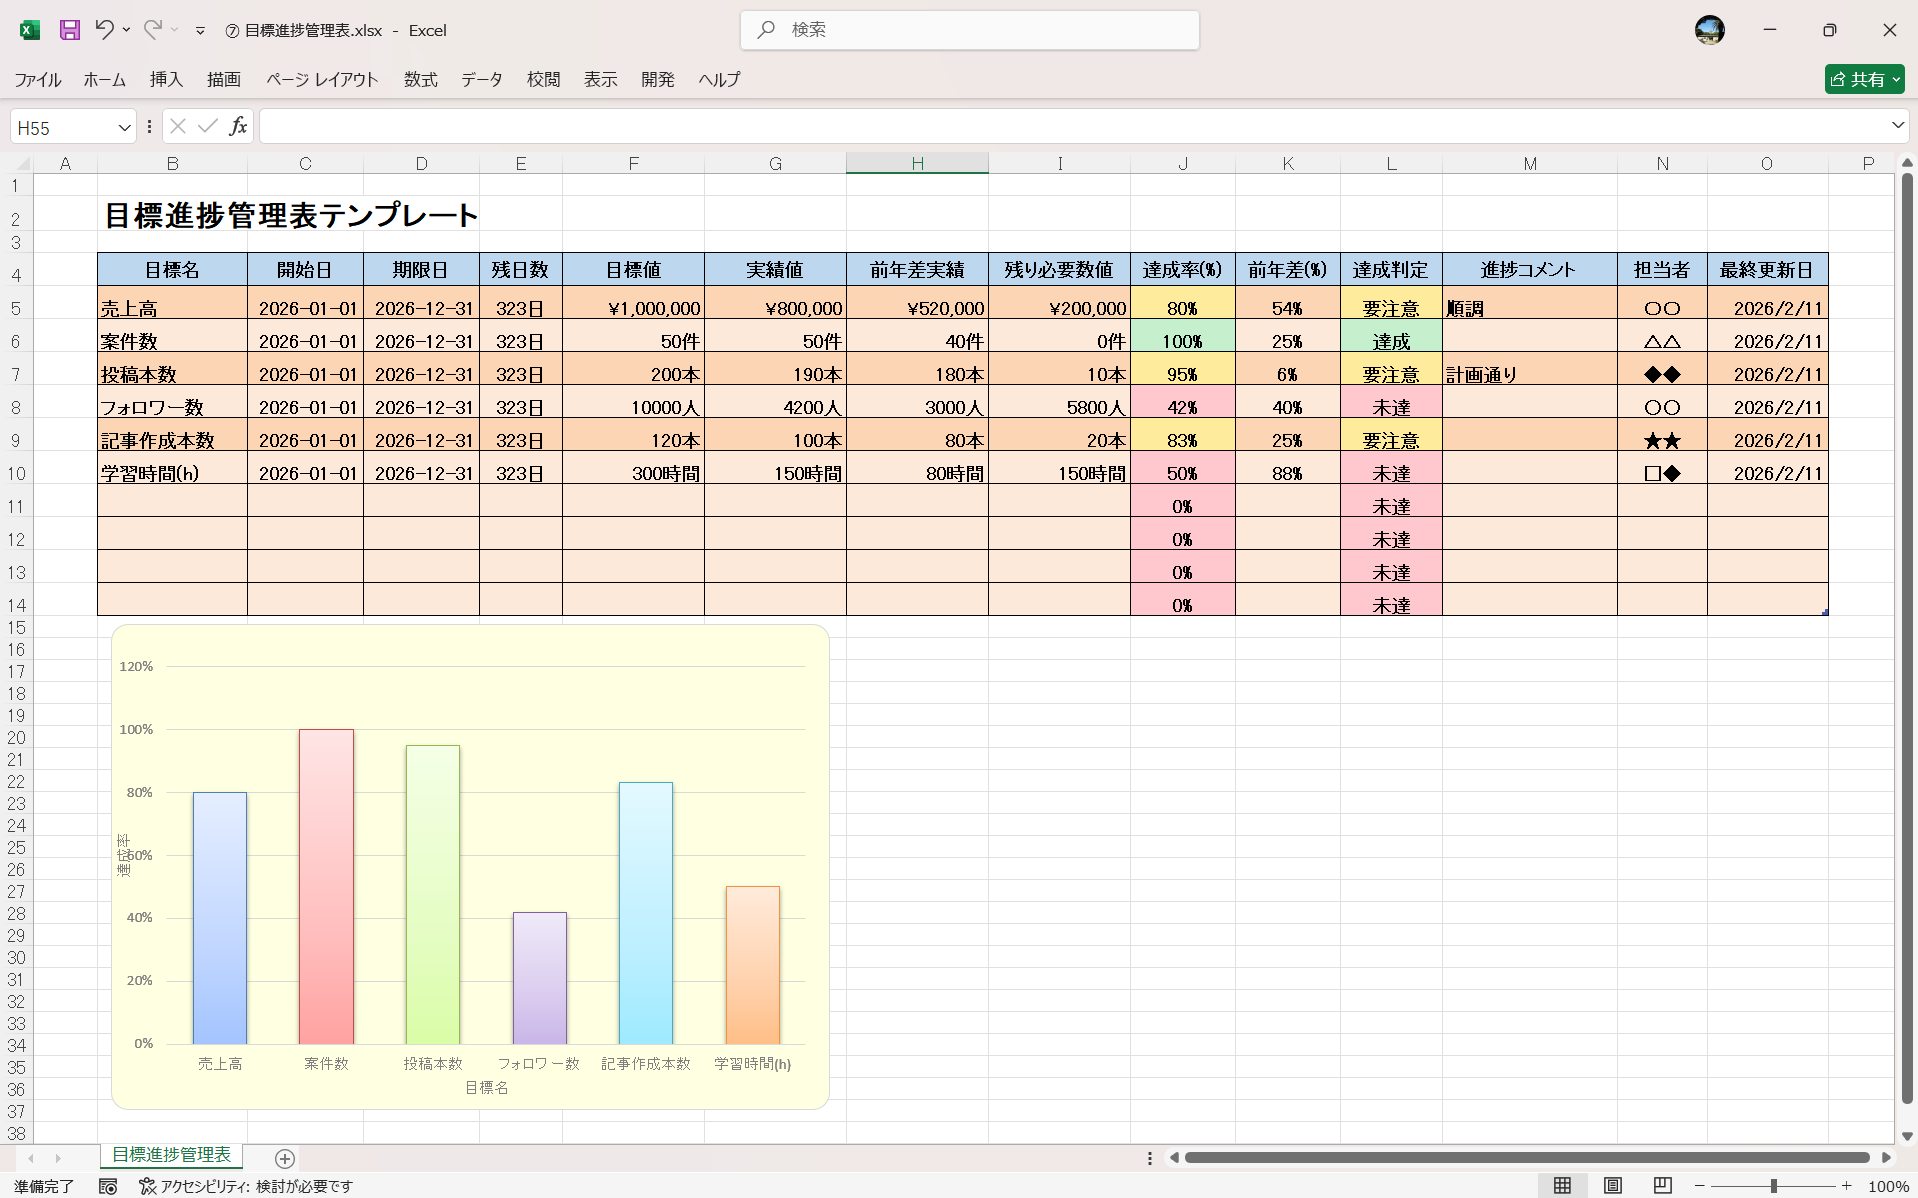Open the 開発 ribbon tab

click(658, 79)
